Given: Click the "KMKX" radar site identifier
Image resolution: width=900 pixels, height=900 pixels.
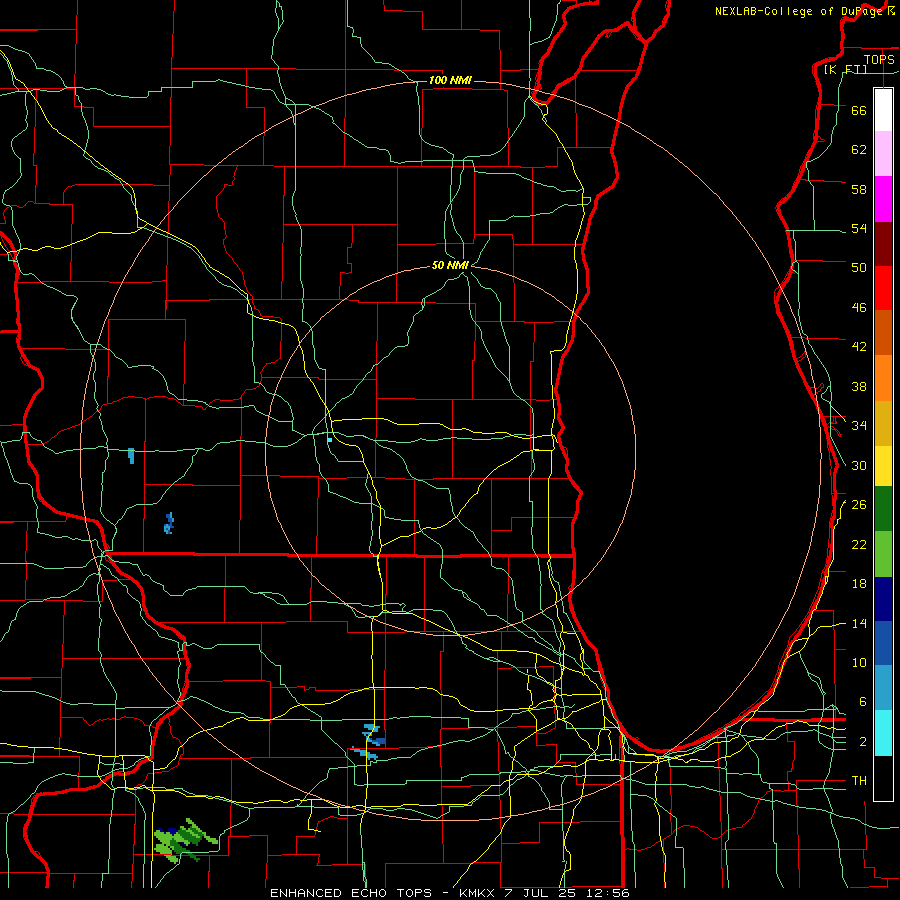Looking at the screenshot, I should click(x=479, y=893).
